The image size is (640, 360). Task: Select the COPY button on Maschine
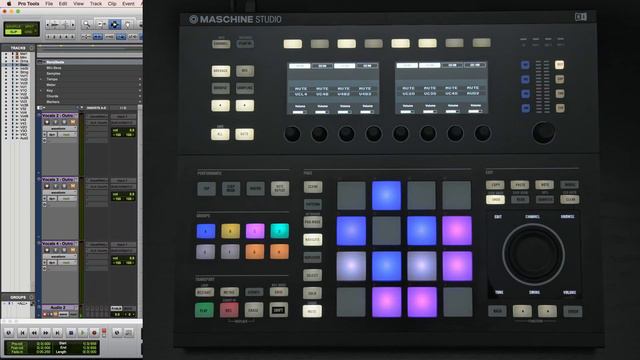495,185
